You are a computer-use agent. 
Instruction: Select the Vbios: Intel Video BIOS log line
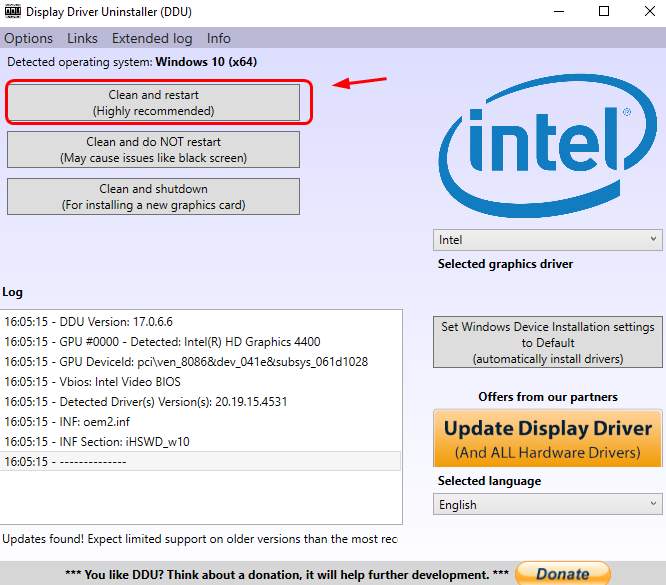200,382
